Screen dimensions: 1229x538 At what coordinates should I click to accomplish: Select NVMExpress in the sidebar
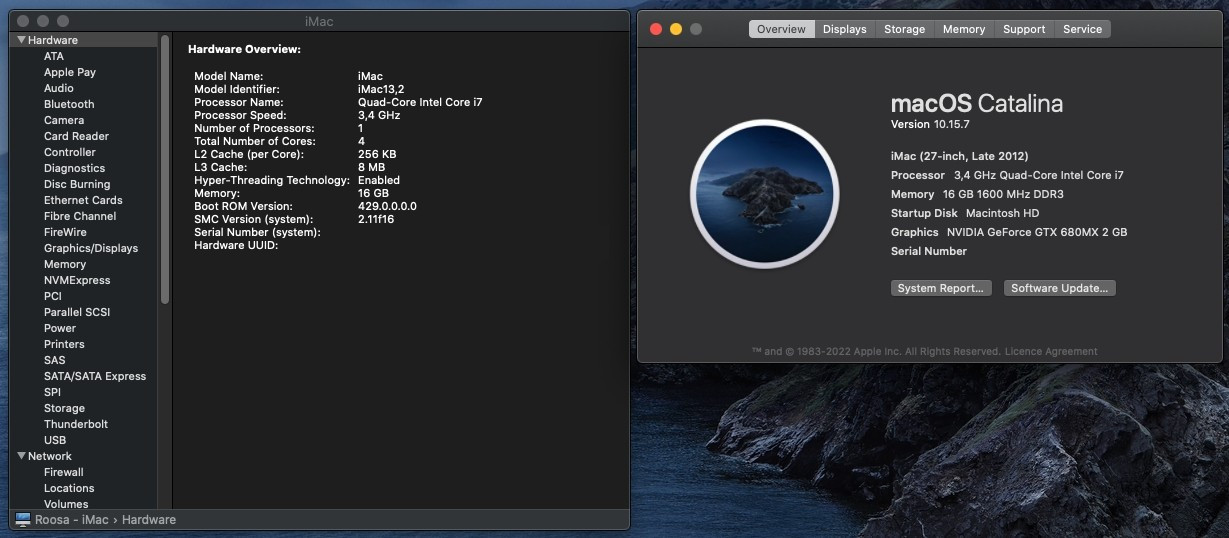click(x=77, y=280)
